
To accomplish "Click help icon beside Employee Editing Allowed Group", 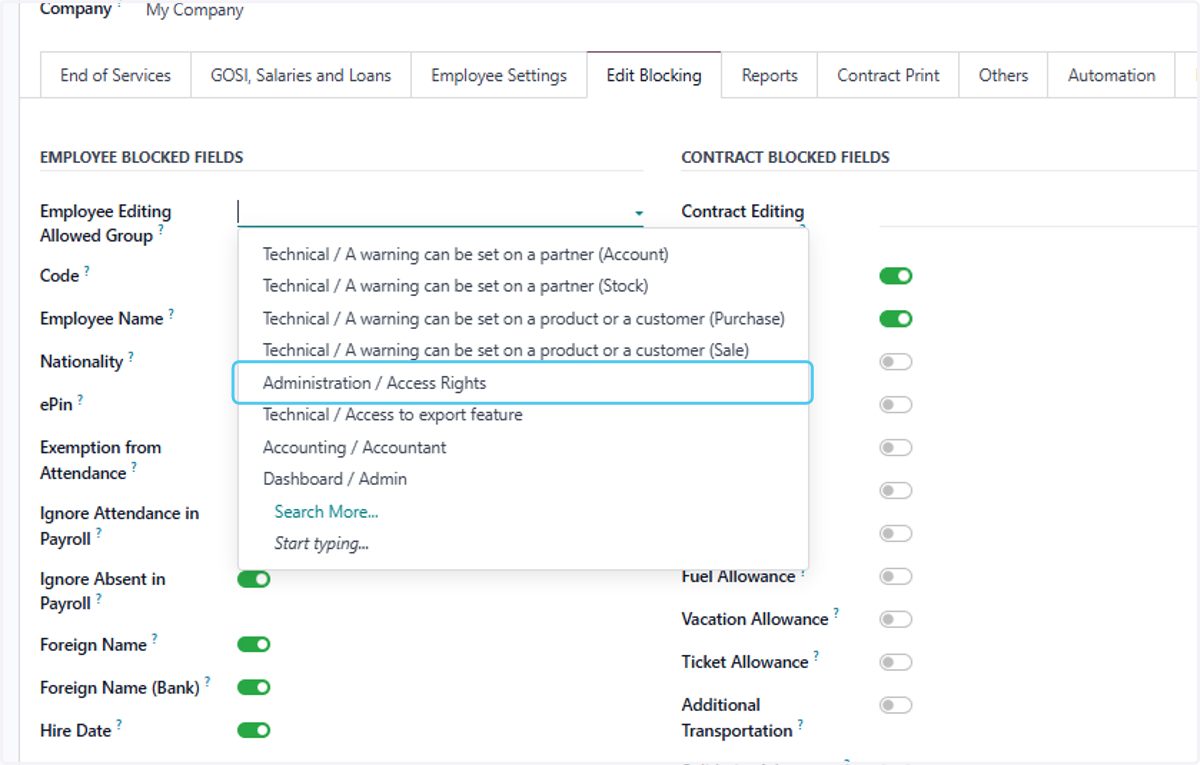I will pyautogui.click(x=161, y=230).
